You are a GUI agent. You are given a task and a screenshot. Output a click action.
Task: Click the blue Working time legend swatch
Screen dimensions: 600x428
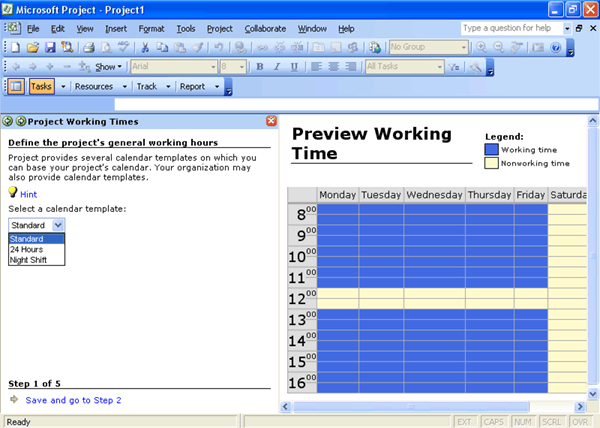(491, 149)
